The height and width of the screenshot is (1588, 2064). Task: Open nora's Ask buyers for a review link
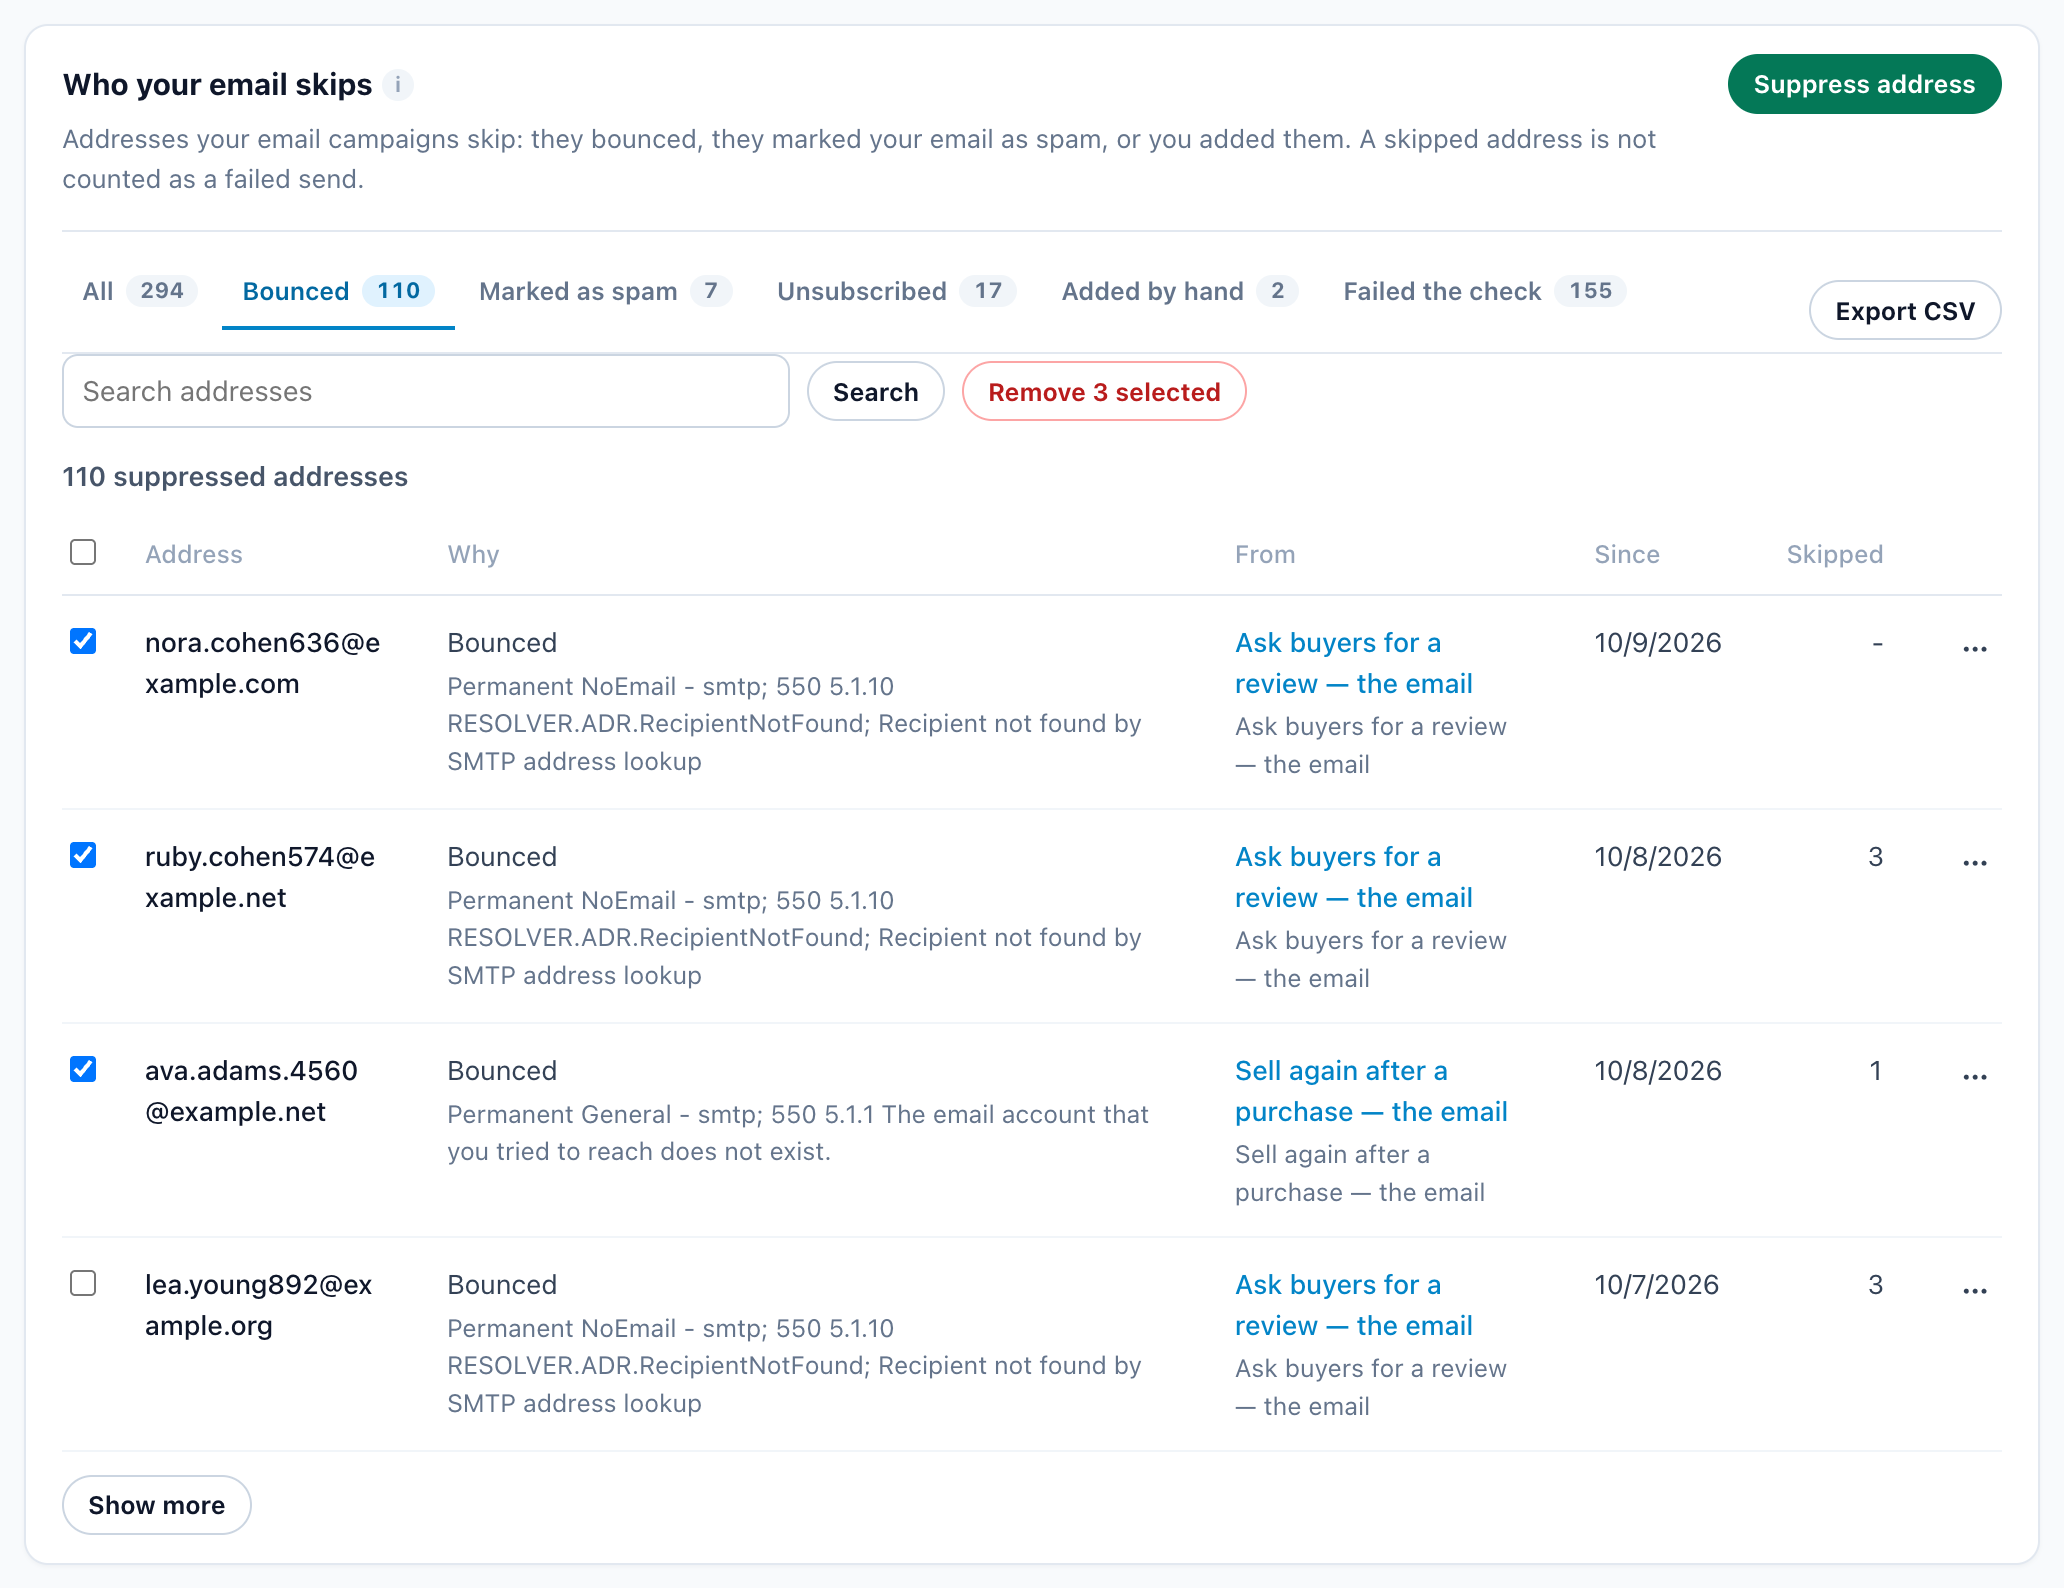(x=1353, y=663)
